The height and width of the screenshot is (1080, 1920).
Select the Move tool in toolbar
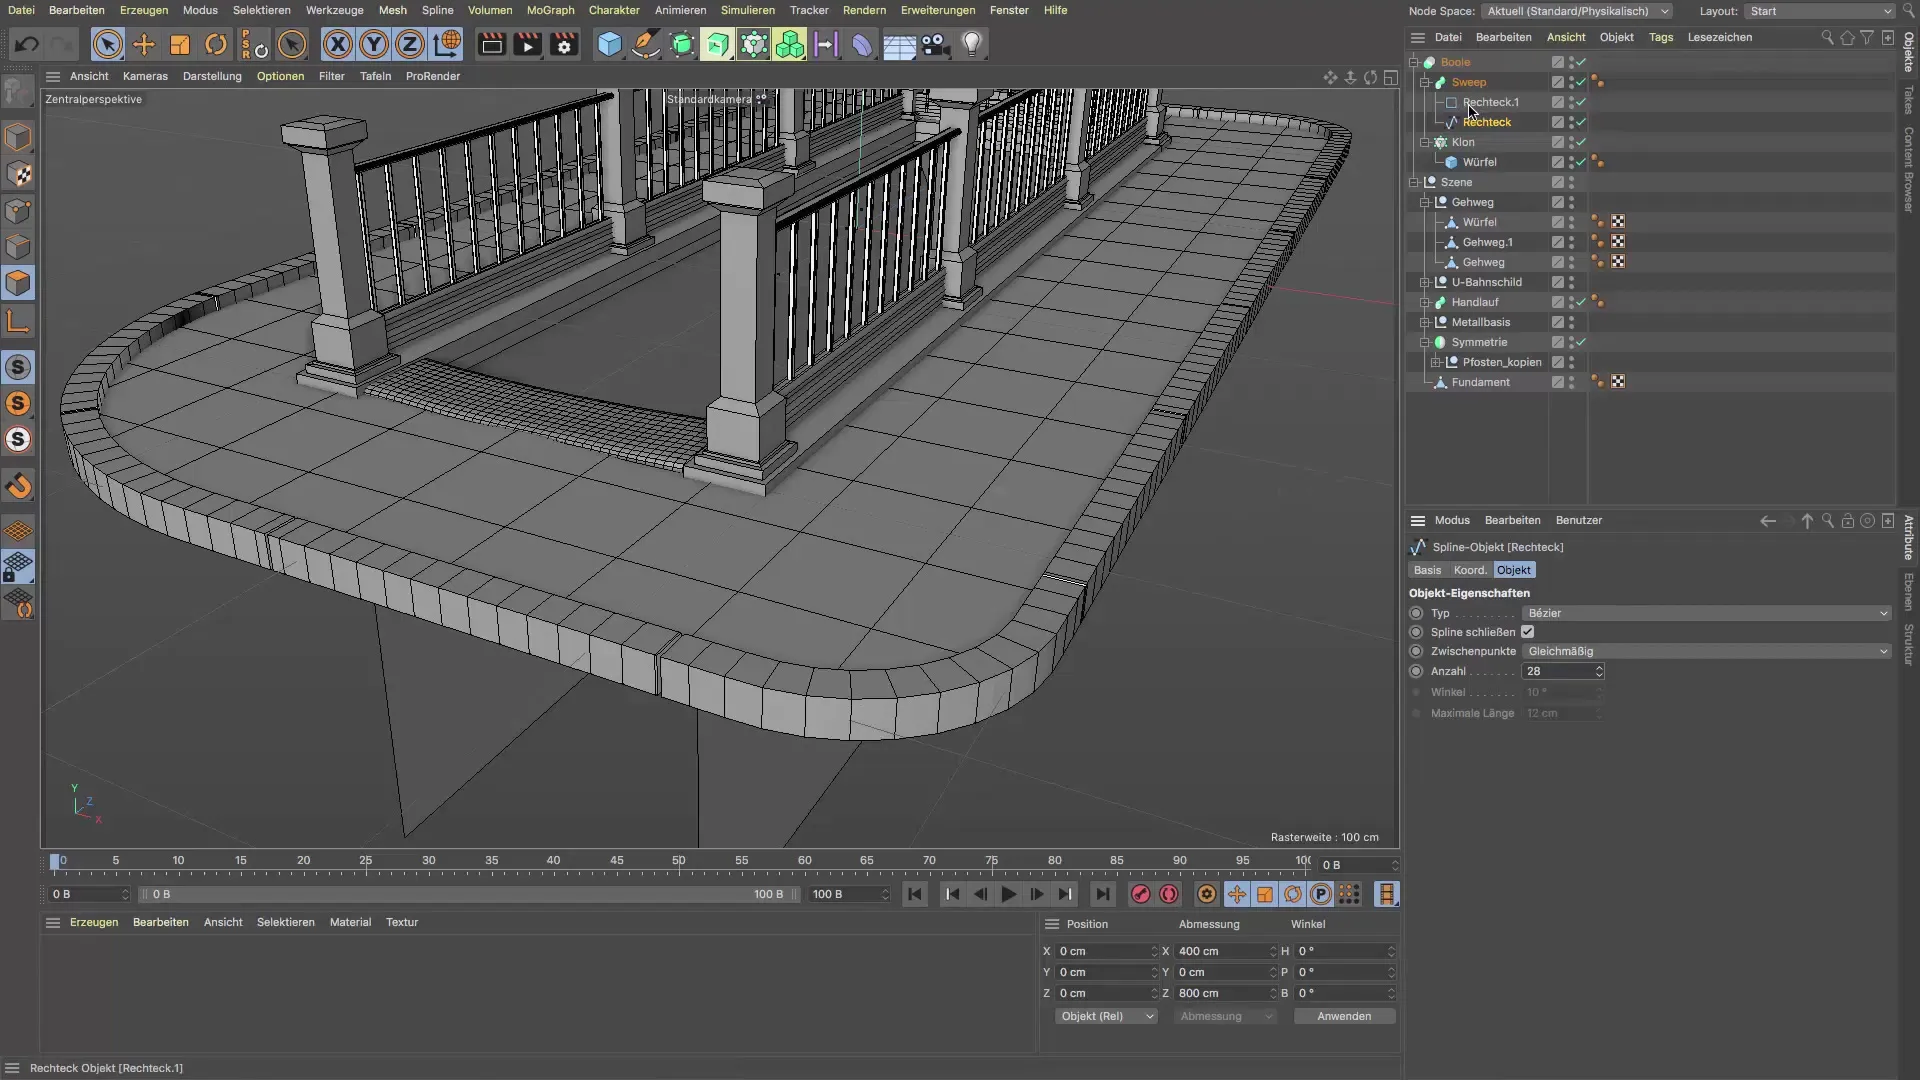(144, 44)
